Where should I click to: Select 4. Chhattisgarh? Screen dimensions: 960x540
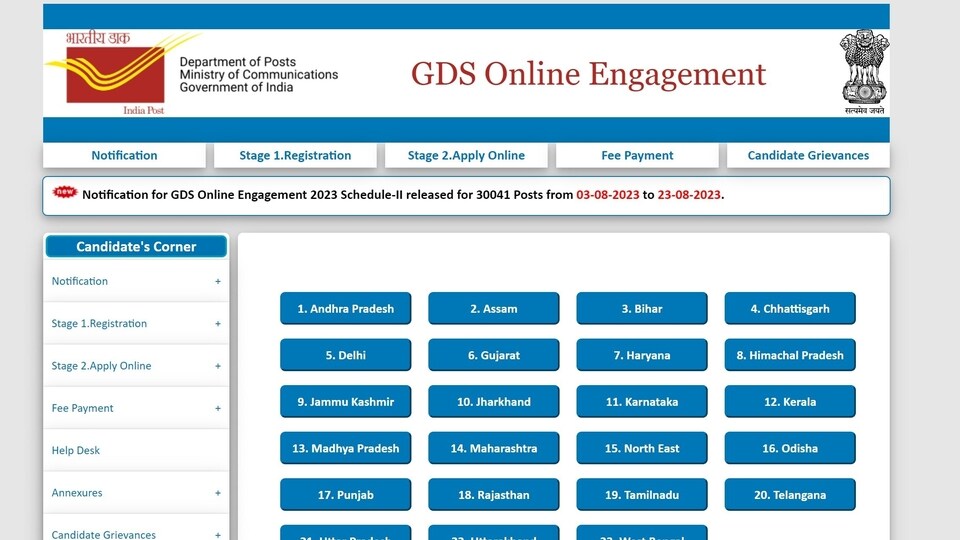click(790, 309)
